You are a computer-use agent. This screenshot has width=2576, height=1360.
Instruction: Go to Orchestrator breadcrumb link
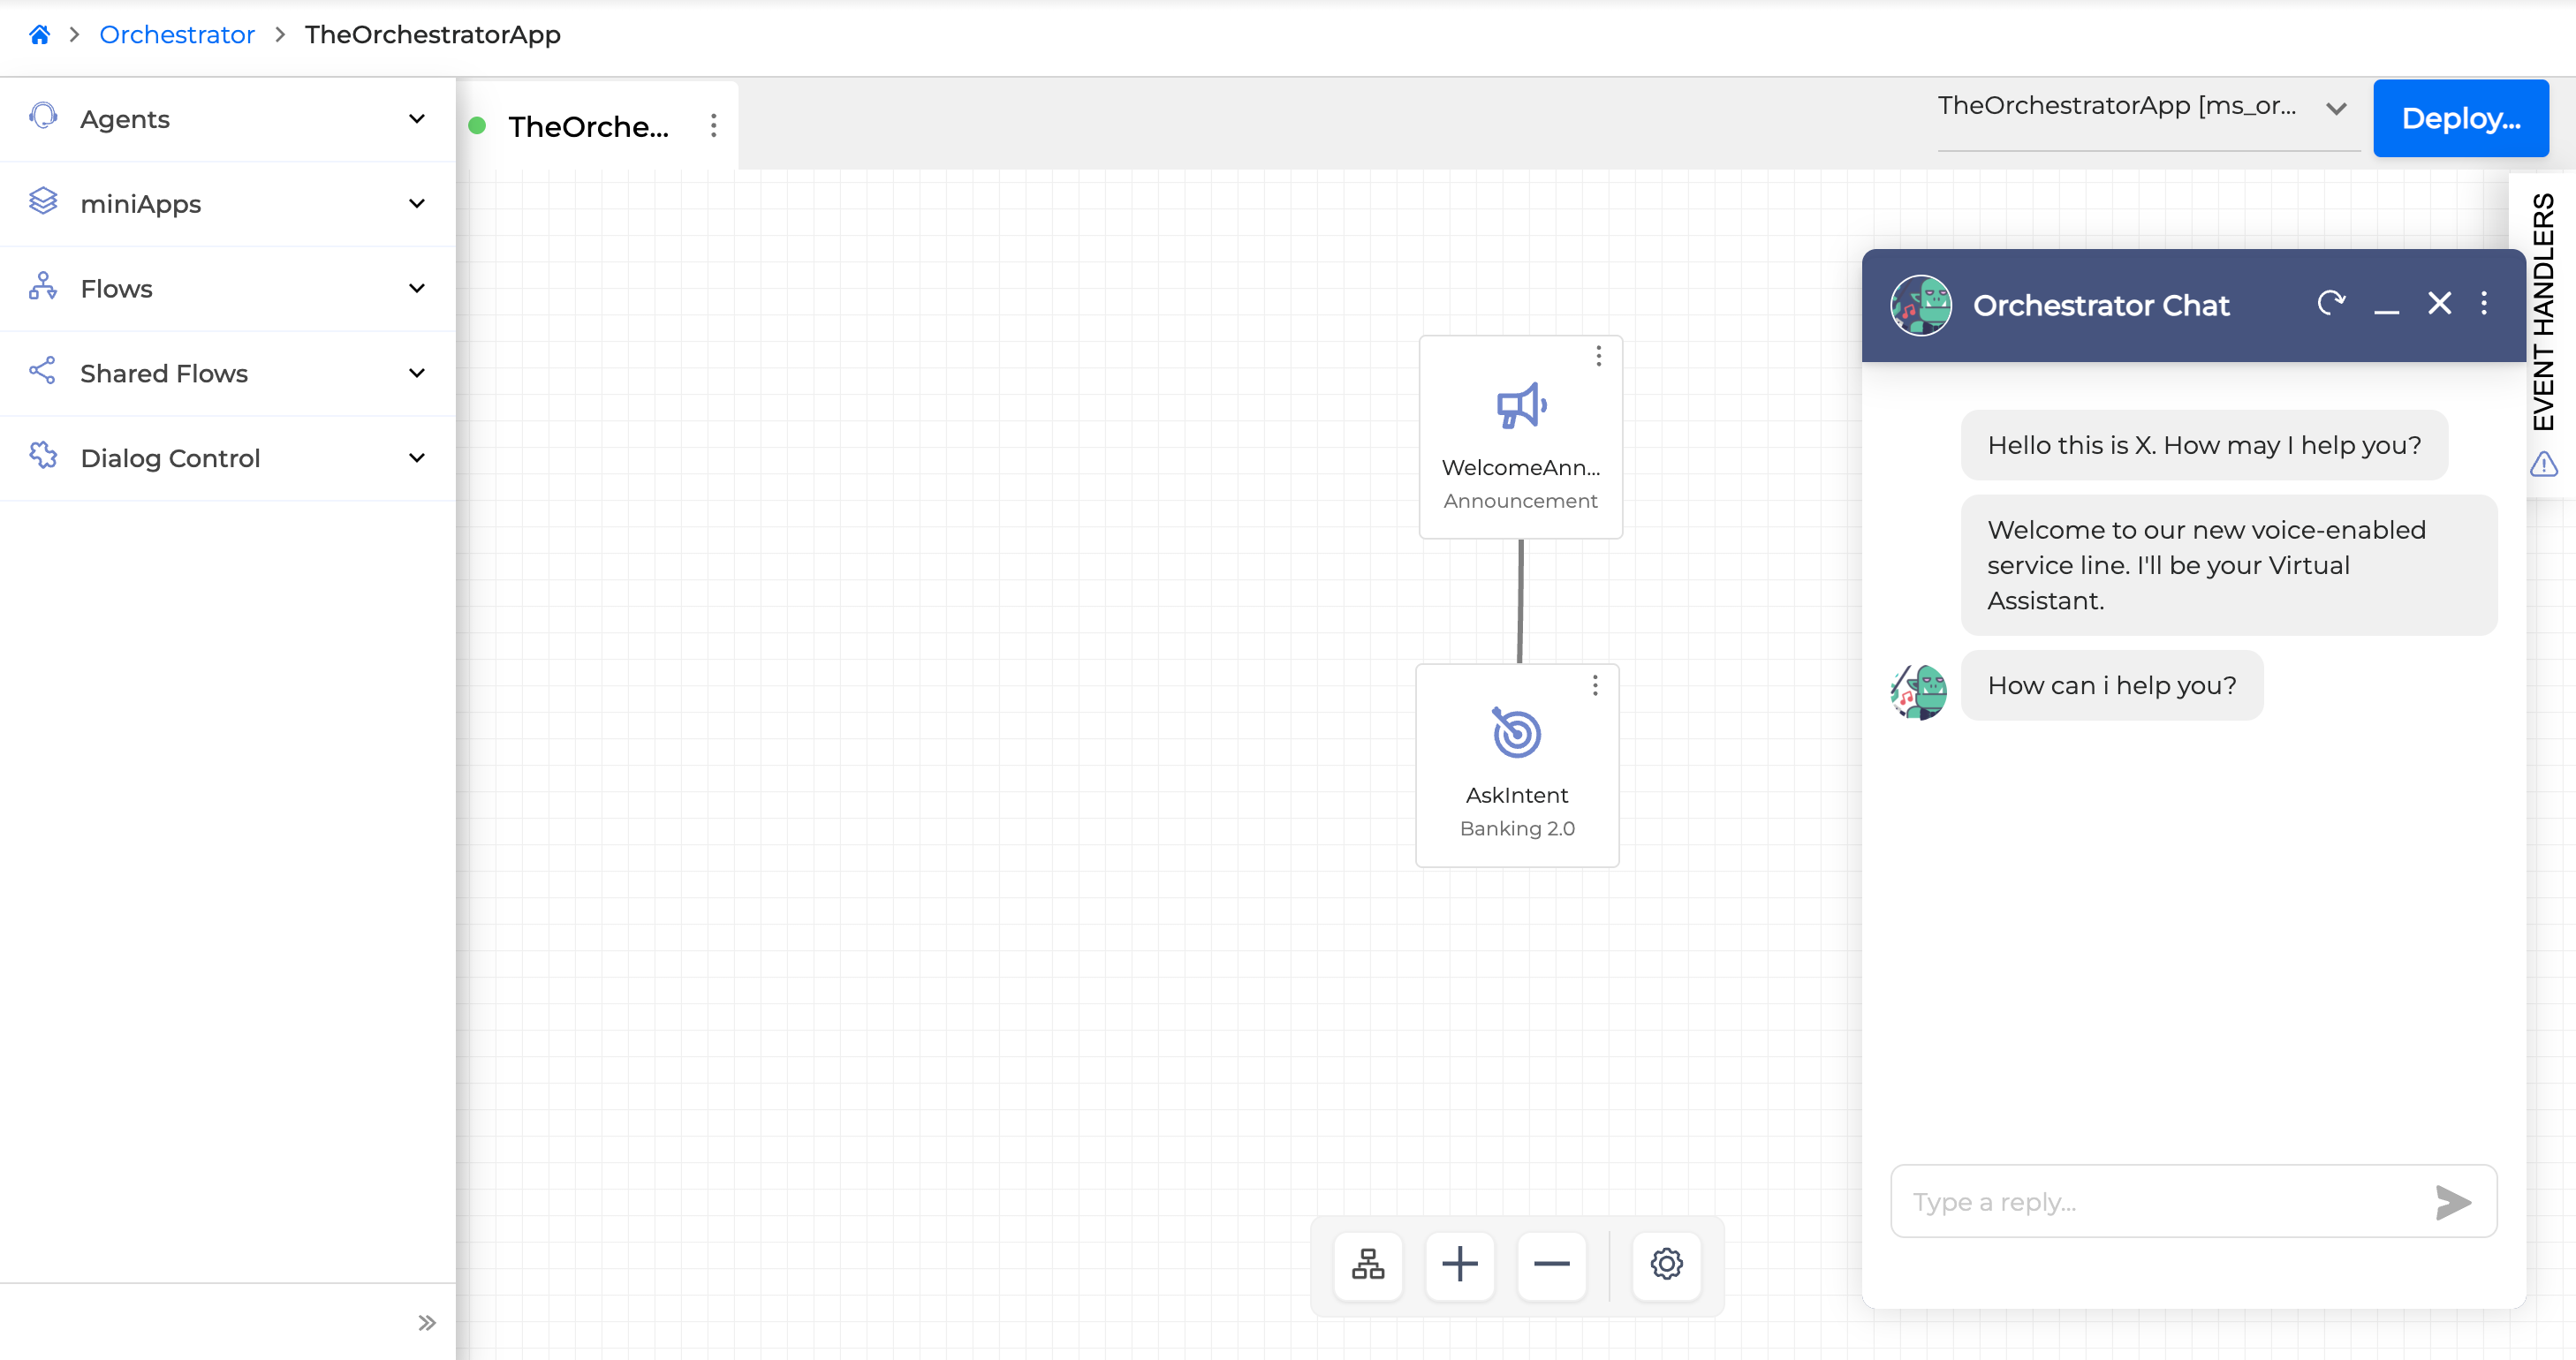click(177, 35)
